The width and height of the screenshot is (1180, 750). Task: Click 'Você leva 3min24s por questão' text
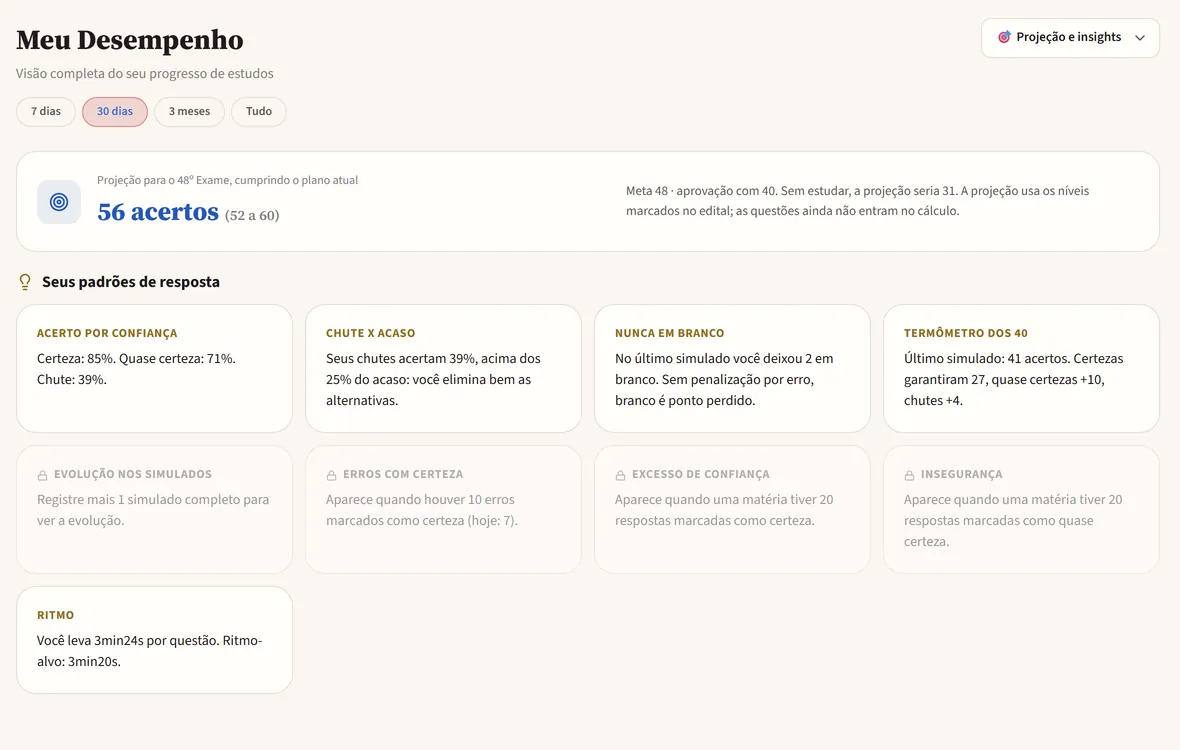coord(150,651)
